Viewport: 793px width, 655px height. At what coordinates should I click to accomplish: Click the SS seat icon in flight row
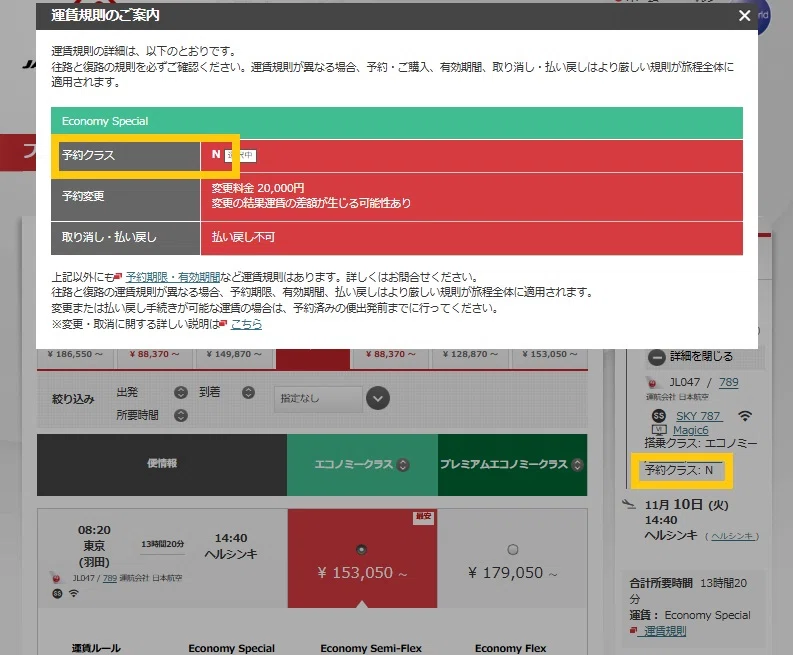tap(57, 593)
